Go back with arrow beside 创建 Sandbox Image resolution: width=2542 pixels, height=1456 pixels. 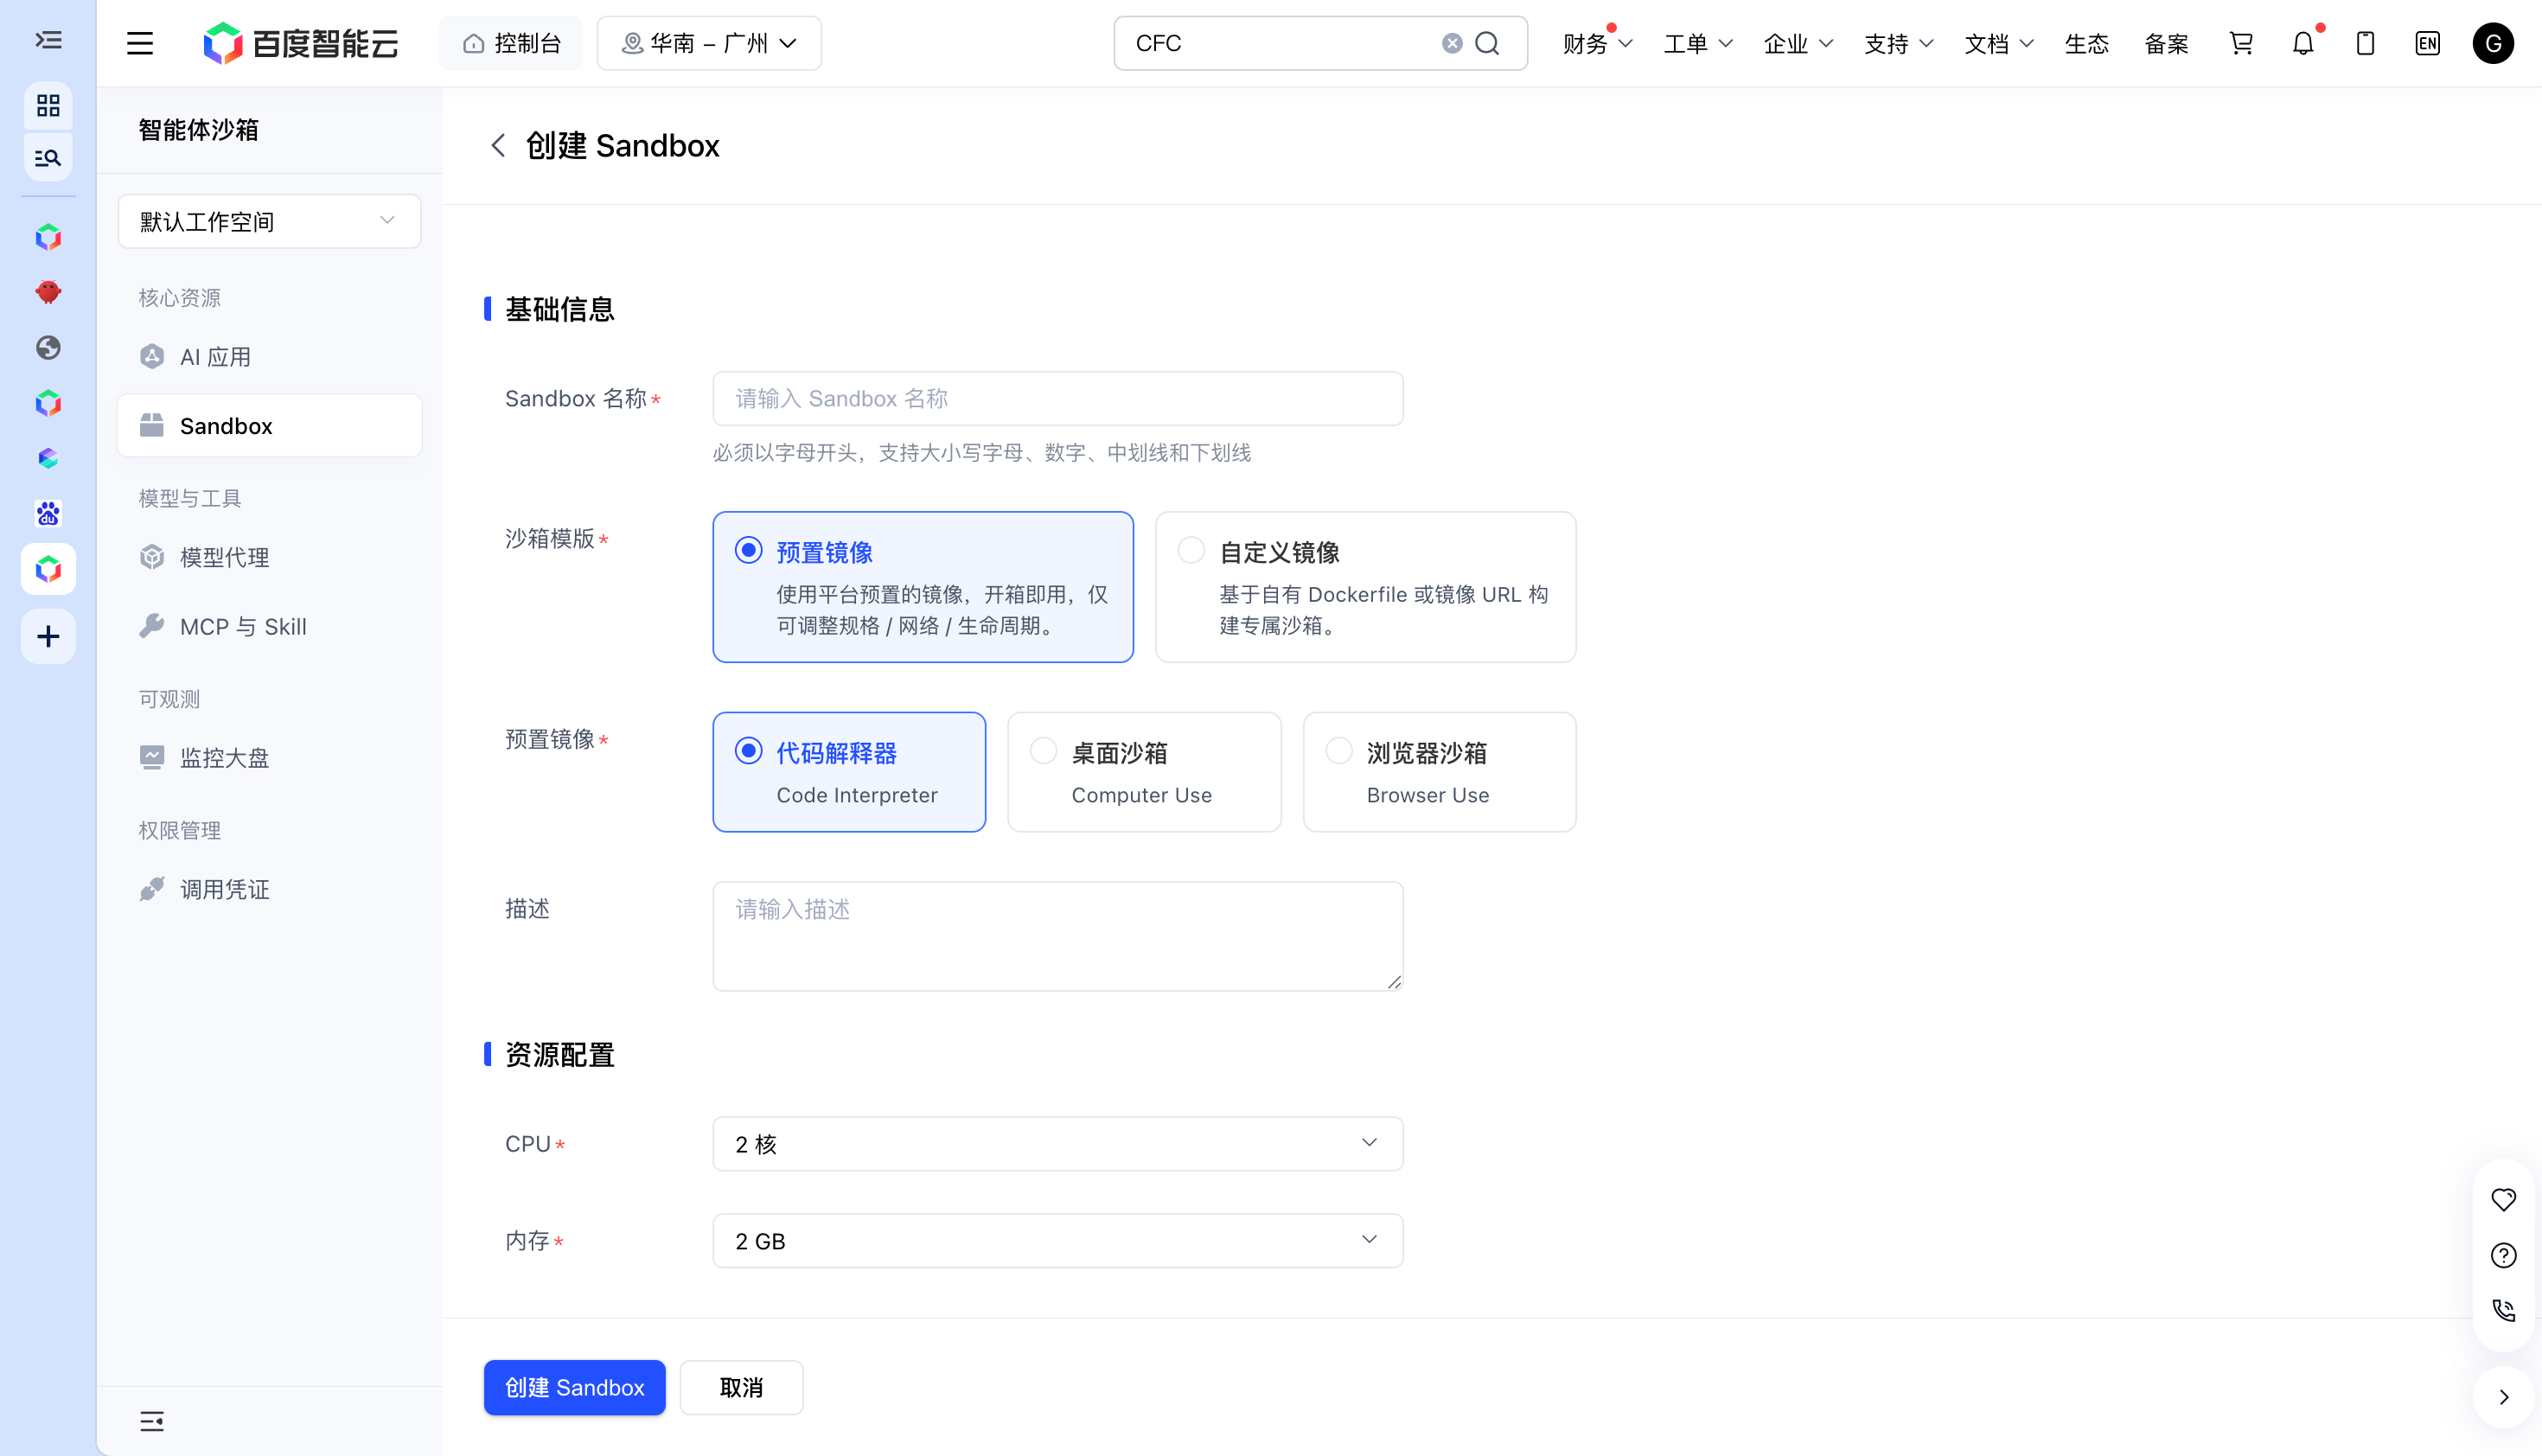[x=498, y=146]
